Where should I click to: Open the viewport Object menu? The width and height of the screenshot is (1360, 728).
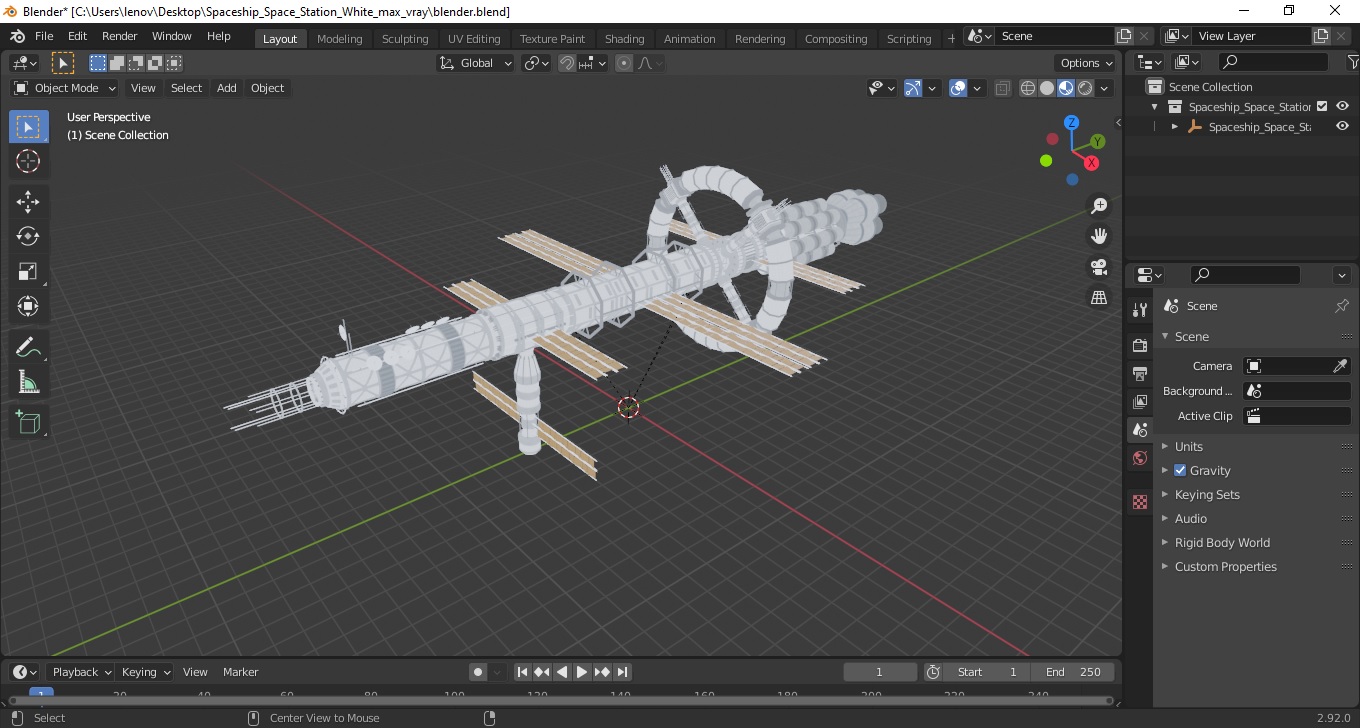coord(267,88)
